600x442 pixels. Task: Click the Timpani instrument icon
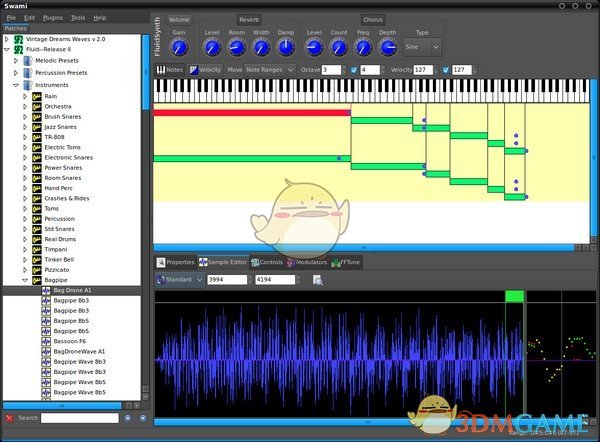37,250
